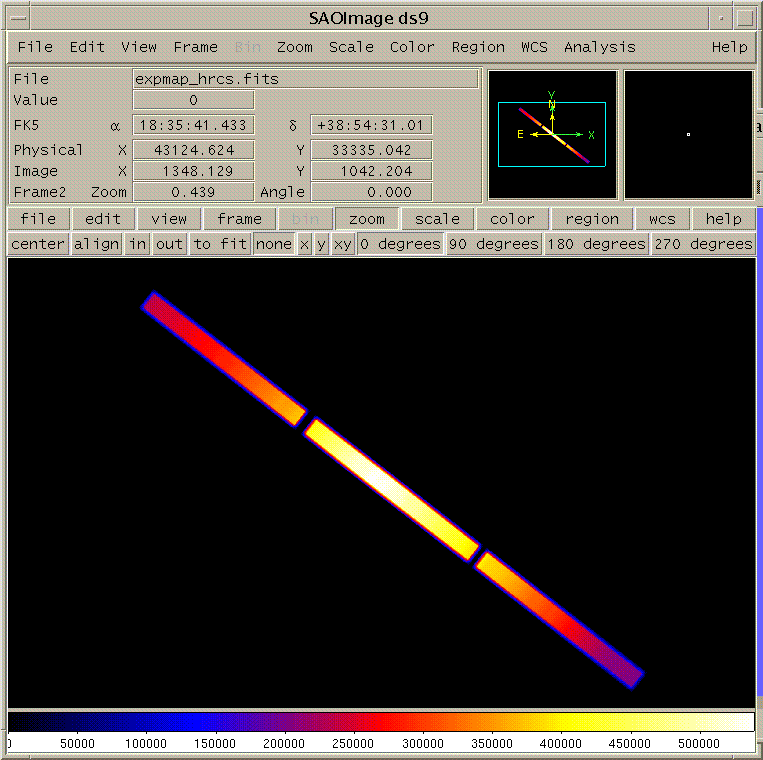The image size is (763, 760).
Task: Open the Frame menu
Action: (x=196, y=47)
